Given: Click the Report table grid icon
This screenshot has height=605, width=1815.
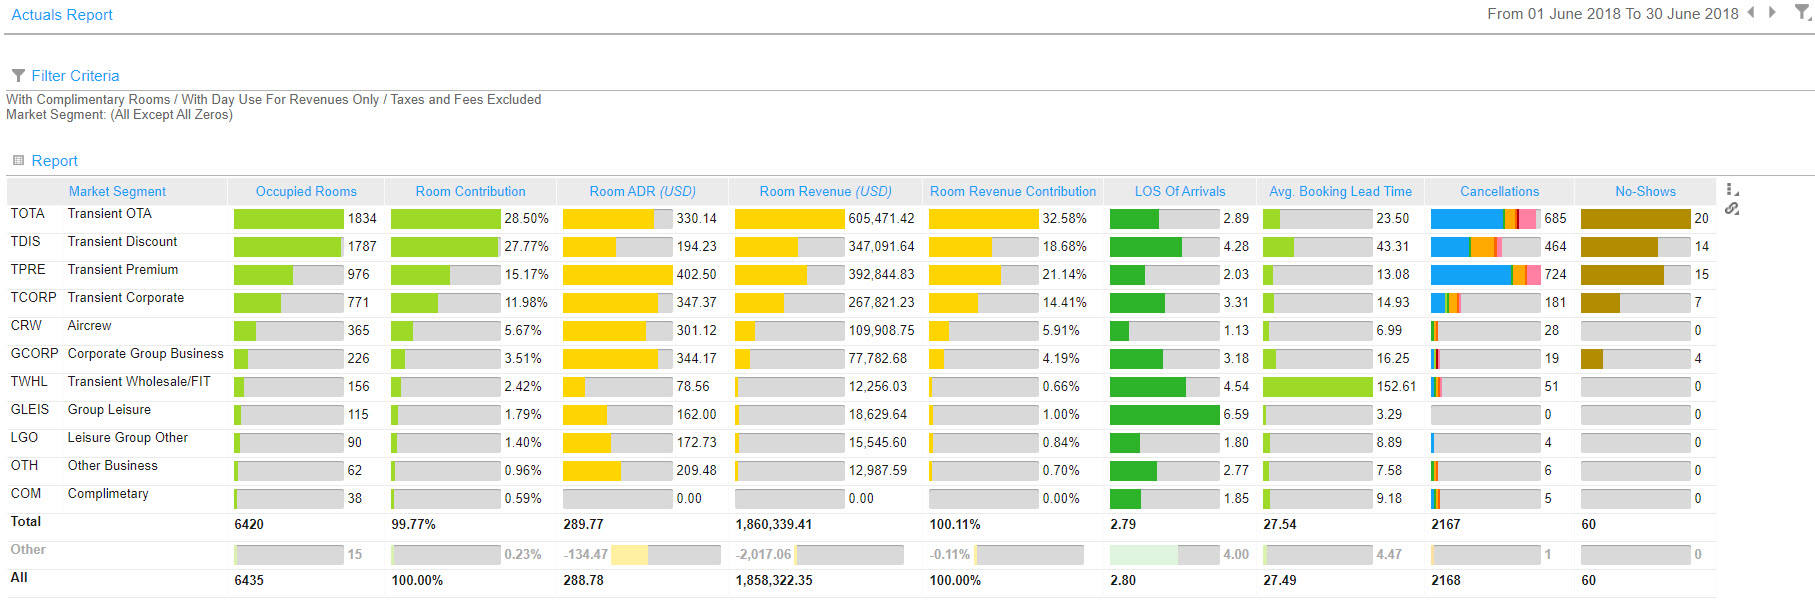Looking at the screenshot, I should [x=18, y=161].
